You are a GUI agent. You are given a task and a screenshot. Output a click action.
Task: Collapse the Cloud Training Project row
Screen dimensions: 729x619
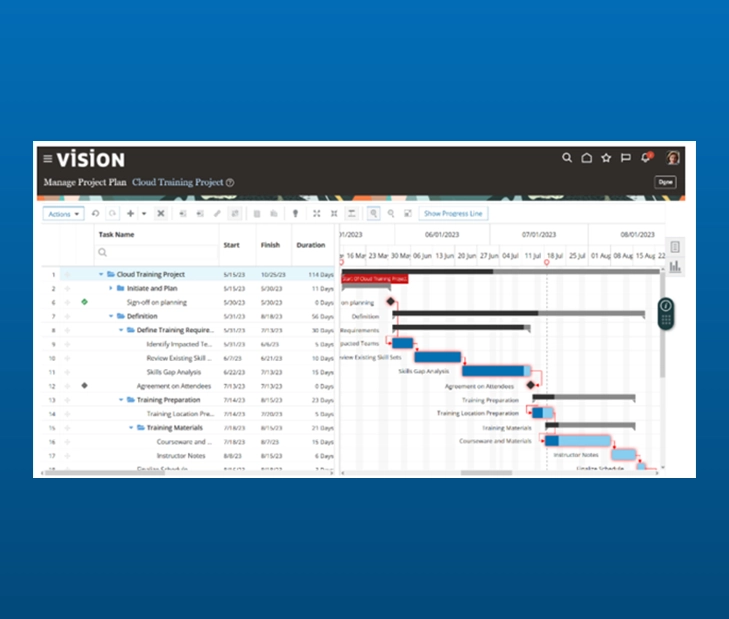pyautogui.click(x=101, y=274)
